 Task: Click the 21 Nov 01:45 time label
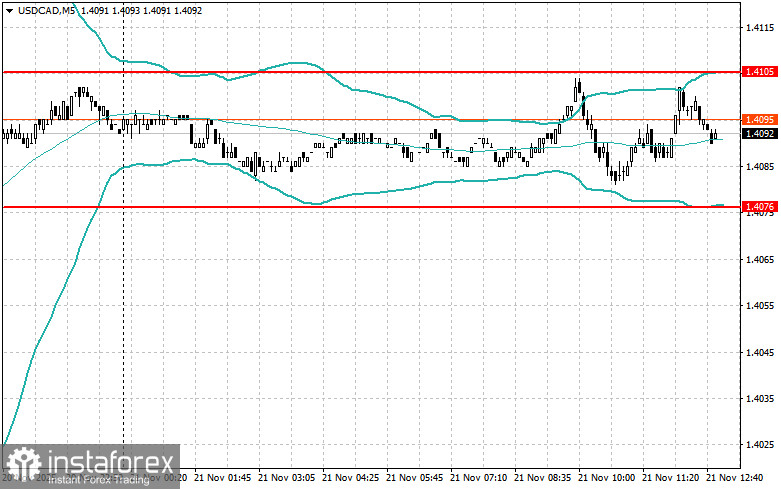tap(223, 478)
